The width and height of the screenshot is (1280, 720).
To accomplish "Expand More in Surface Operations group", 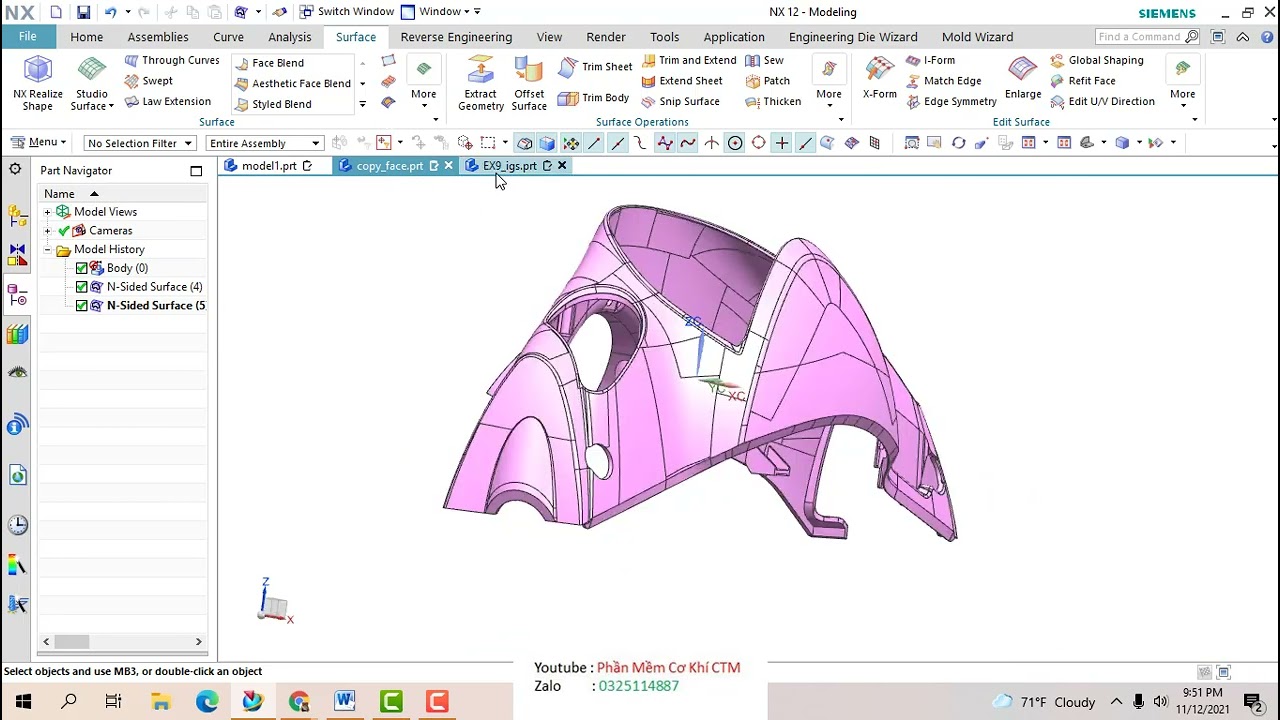I will [x=829, y=83].
